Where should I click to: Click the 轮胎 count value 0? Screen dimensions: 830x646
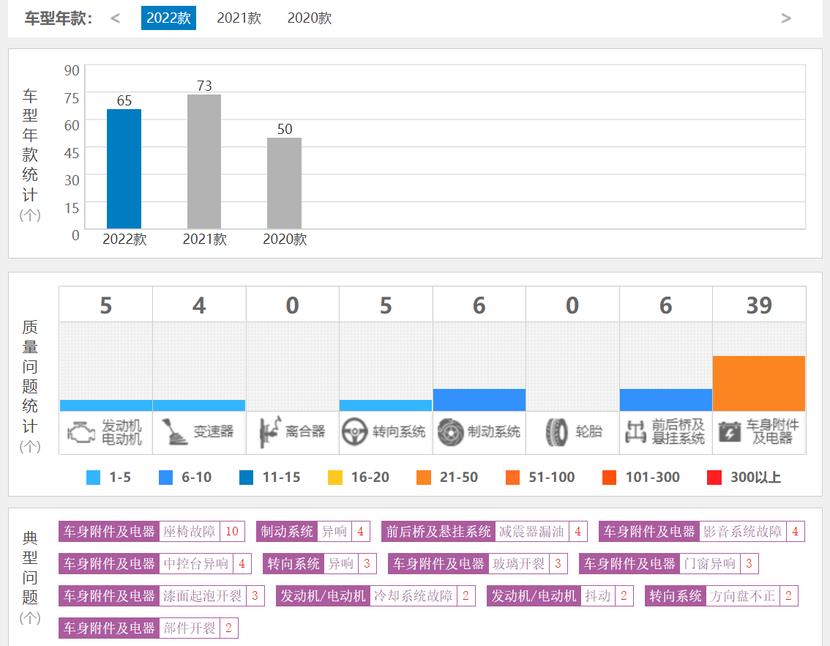(572, 306)
